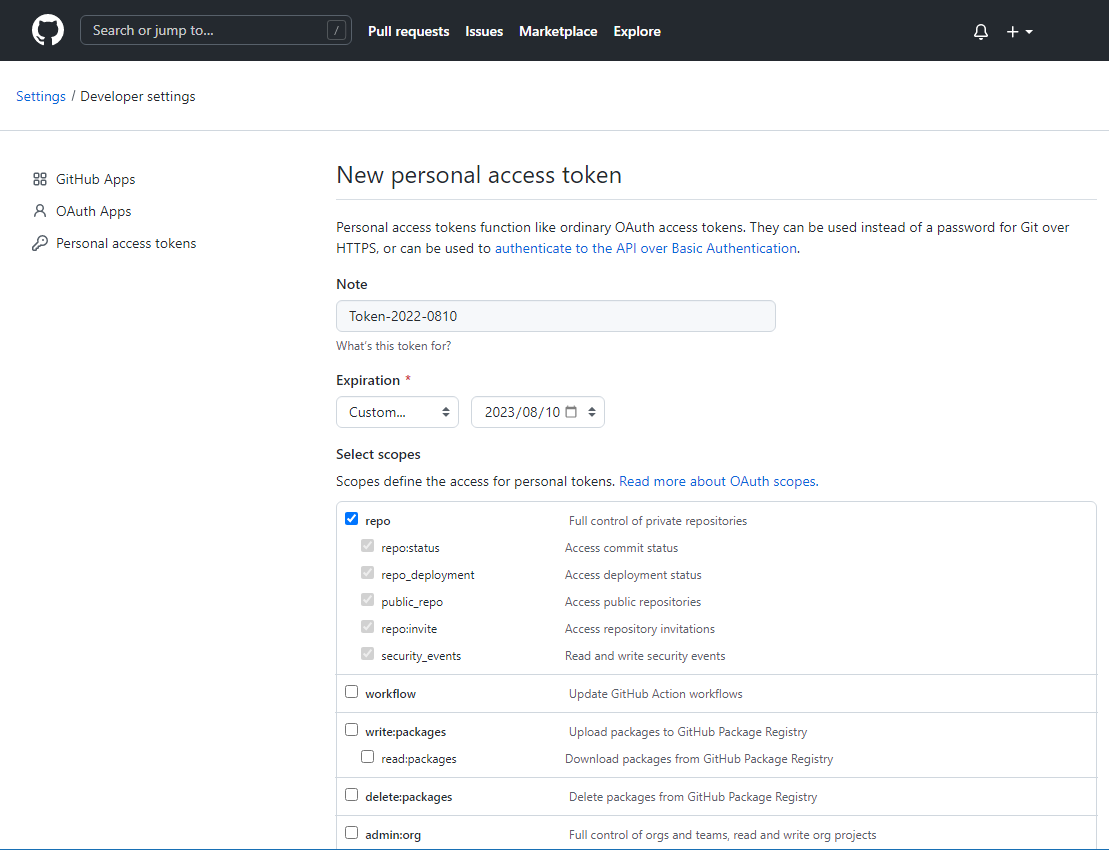Follow the Settings breadcrumb link
This screenshot has height=850, width=1109.
41,96
